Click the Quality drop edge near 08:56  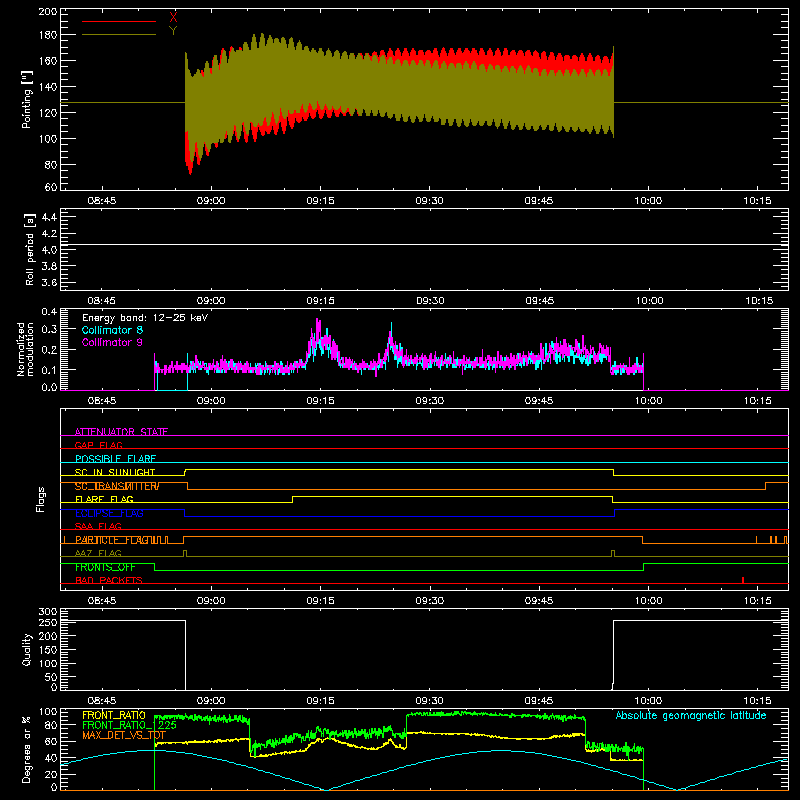(x=186, y=655)
